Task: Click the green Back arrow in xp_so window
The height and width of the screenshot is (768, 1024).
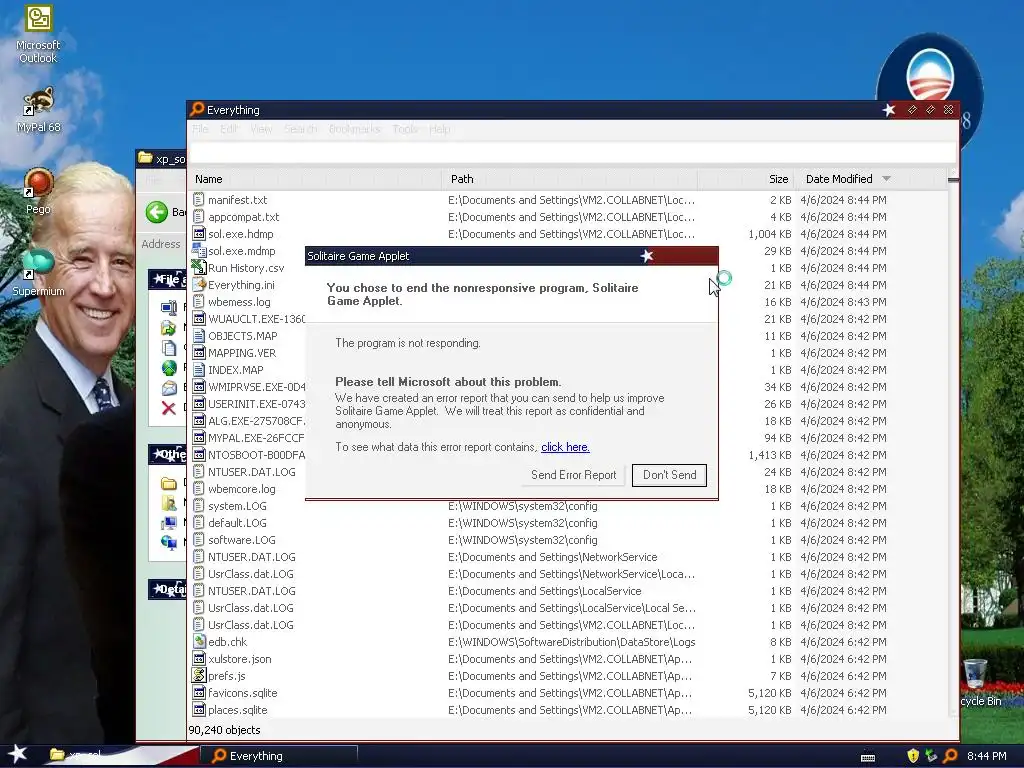Action: 157,212
